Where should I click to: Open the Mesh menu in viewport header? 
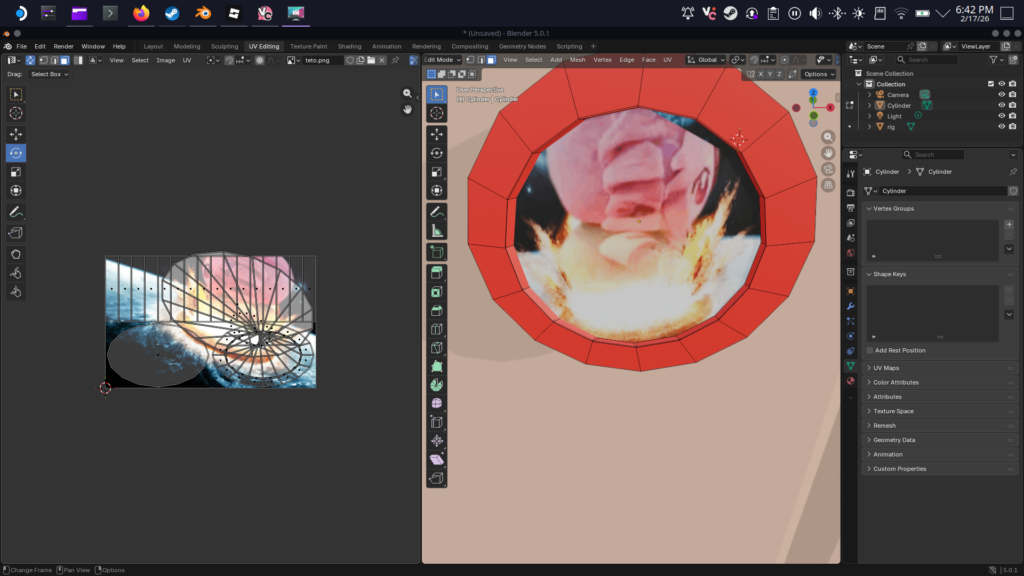point(578,60)
